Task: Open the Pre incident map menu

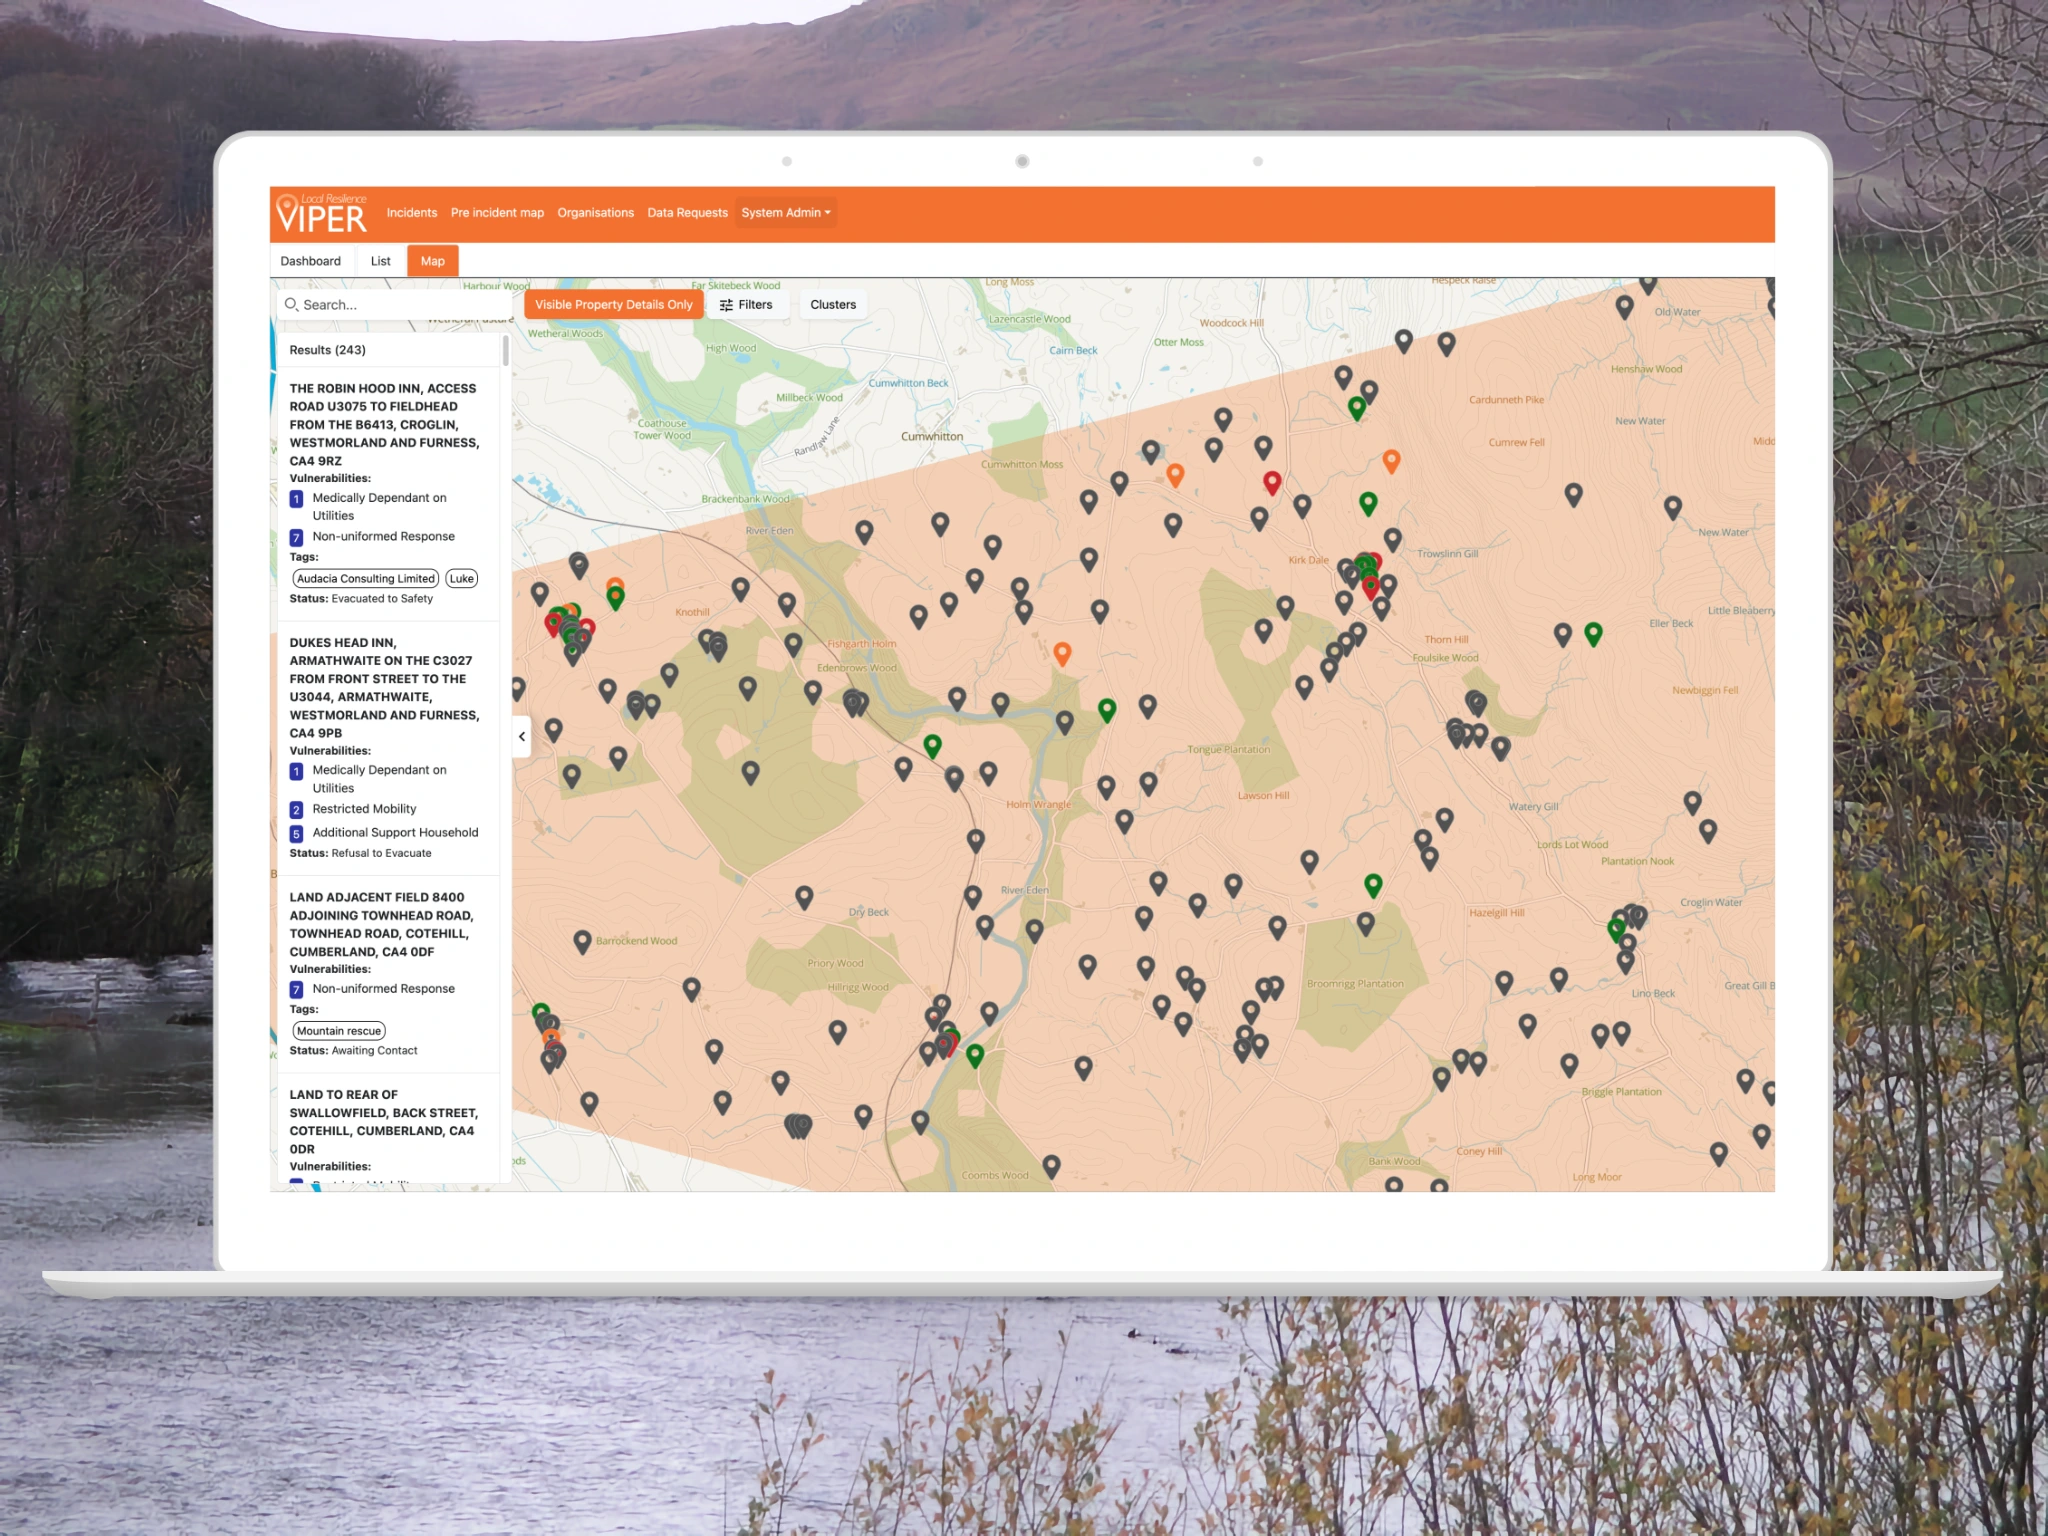Action: (497, 213)
